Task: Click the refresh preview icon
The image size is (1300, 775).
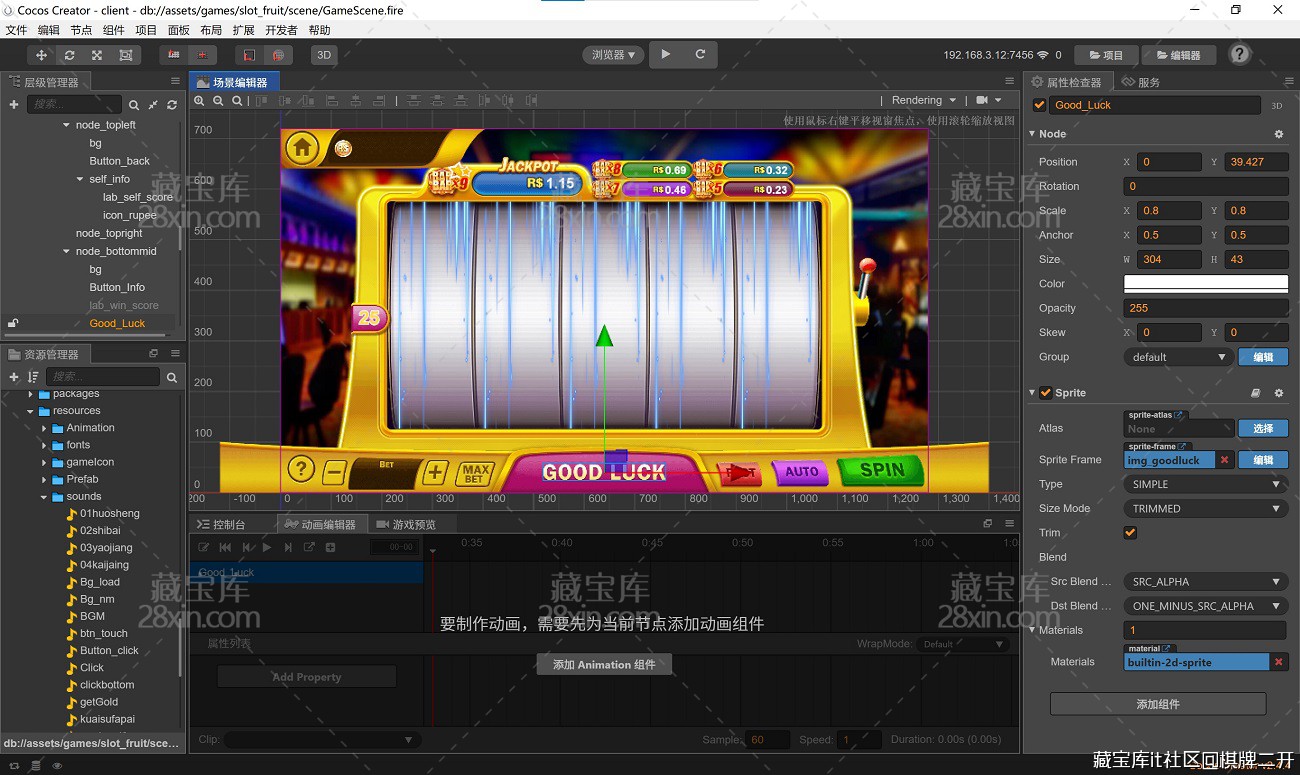Action: tap(700, 55)
